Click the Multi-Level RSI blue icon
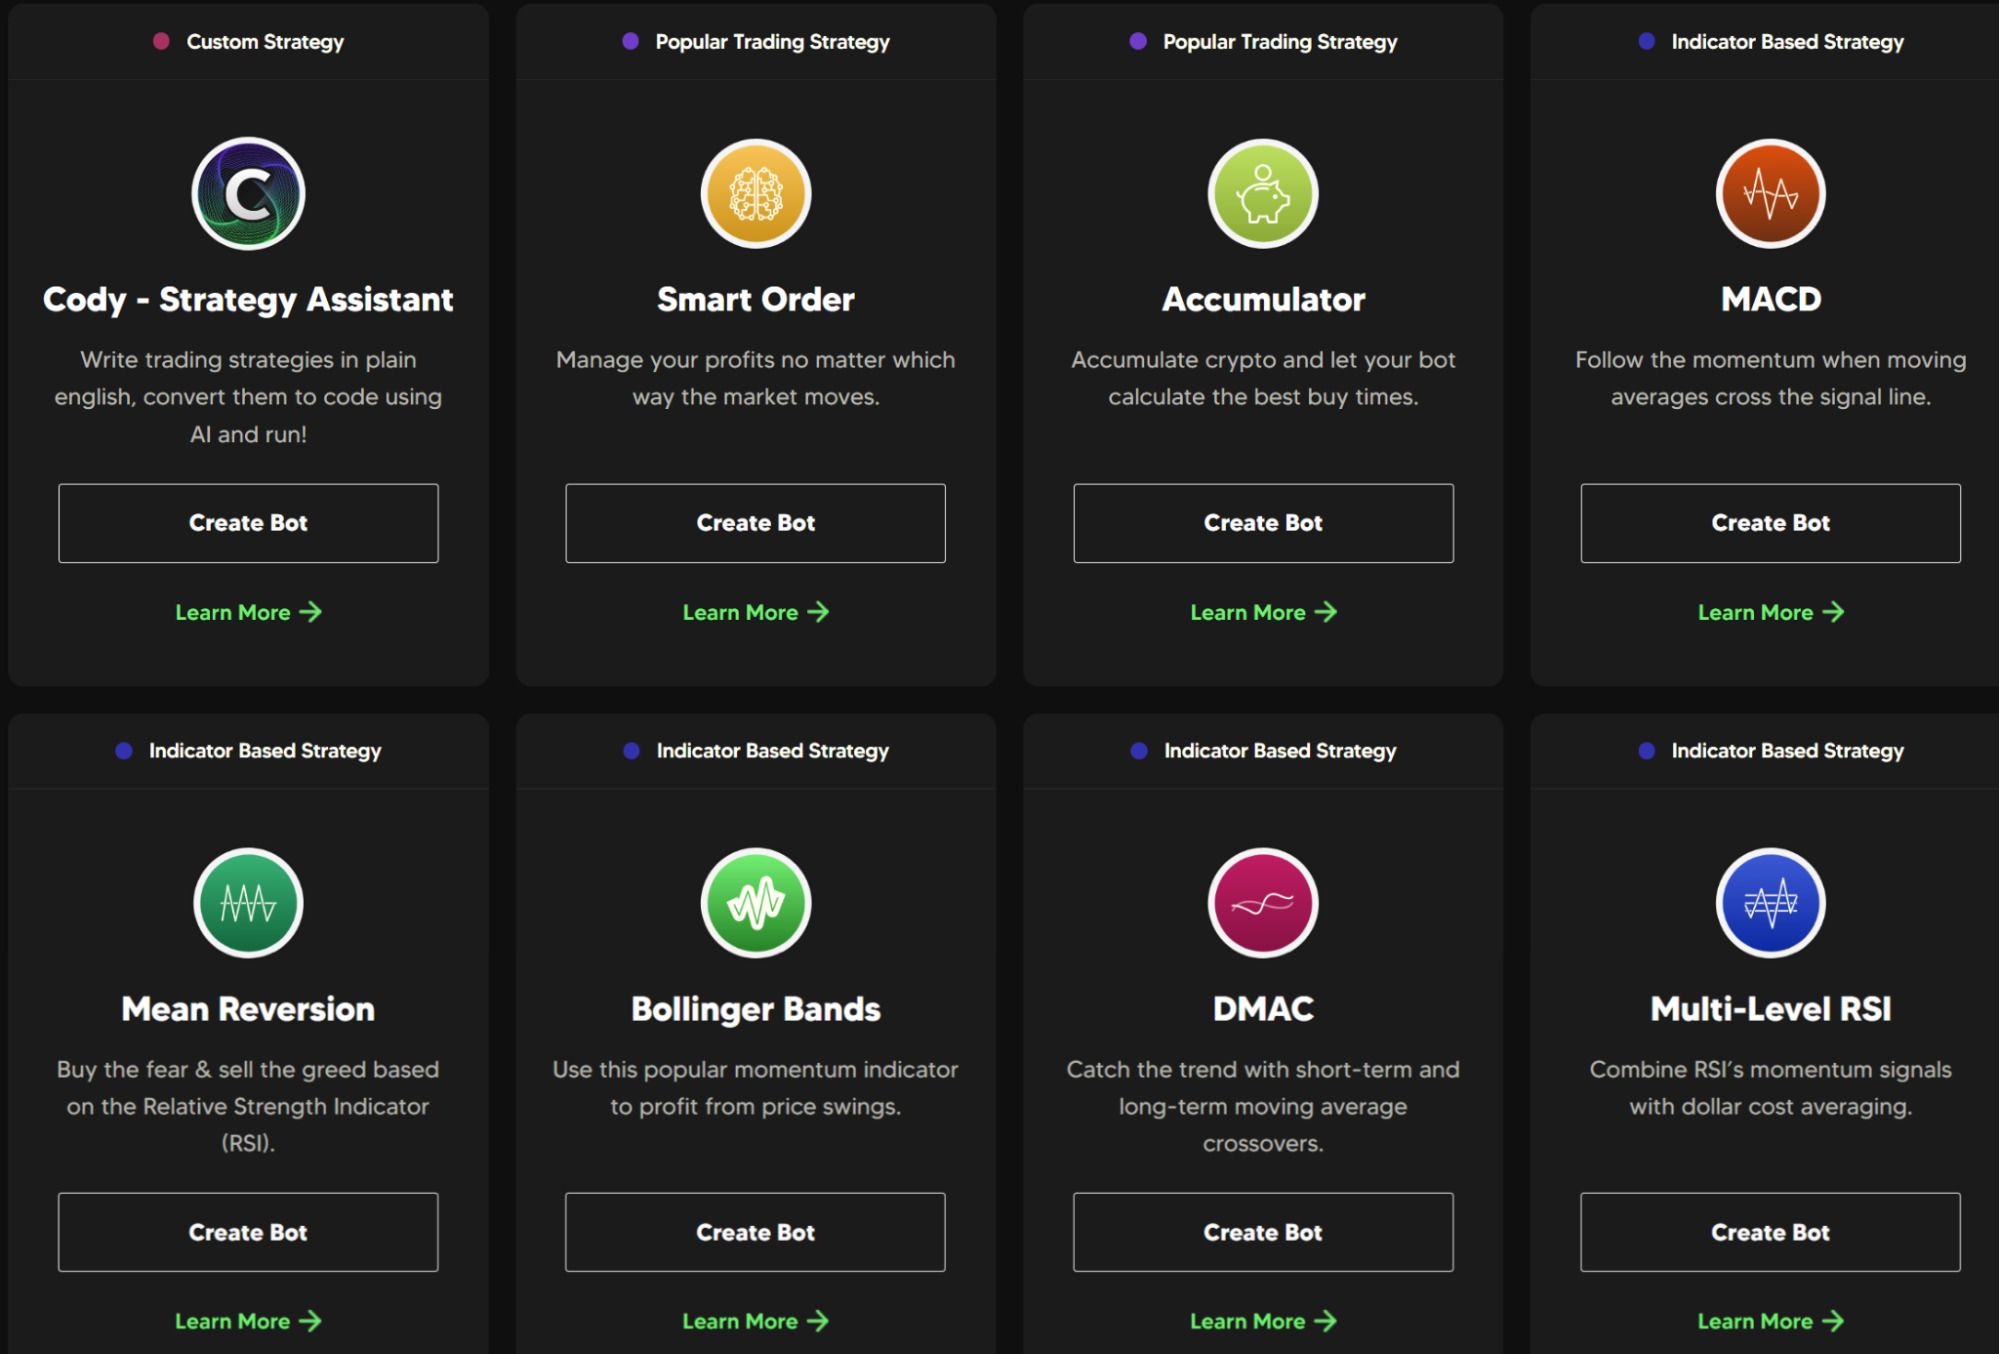This screenshot has height=1354, width=1999. pyautogui.click(x=1771, y=903)
